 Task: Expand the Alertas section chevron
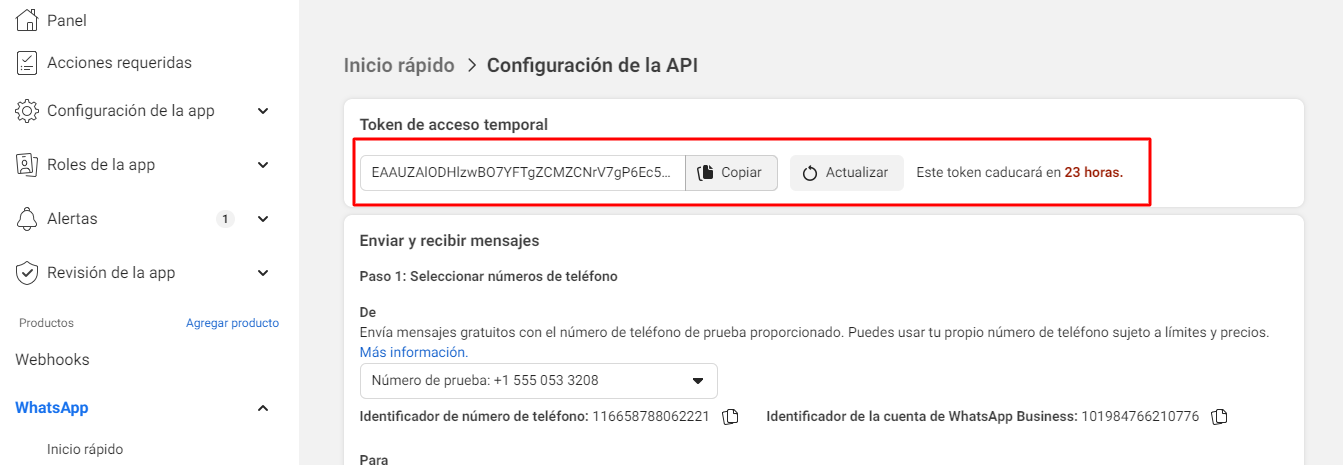[263, 219]
